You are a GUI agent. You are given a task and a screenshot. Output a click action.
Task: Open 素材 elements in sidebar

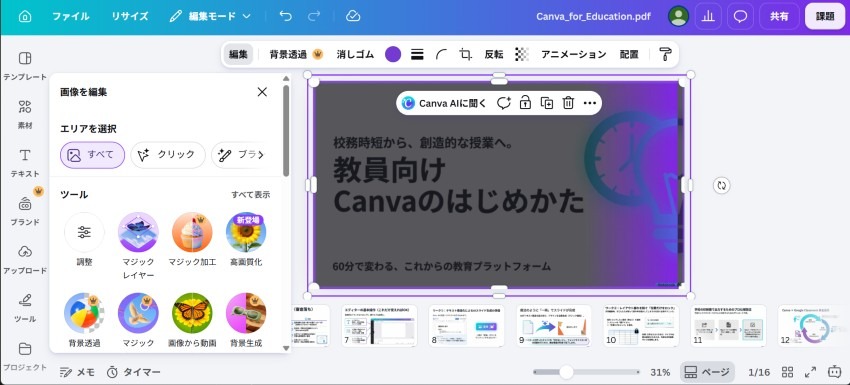pos(25,114)
